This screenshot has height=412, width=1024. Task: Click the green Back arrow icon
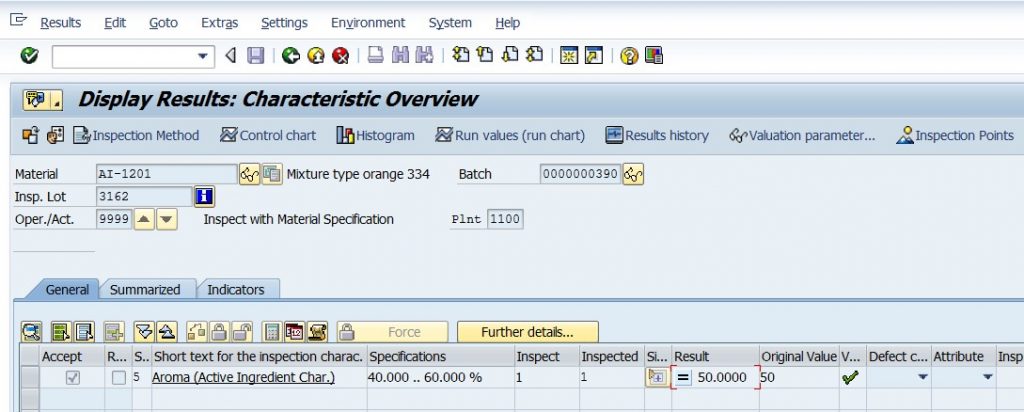pos(291,55)
